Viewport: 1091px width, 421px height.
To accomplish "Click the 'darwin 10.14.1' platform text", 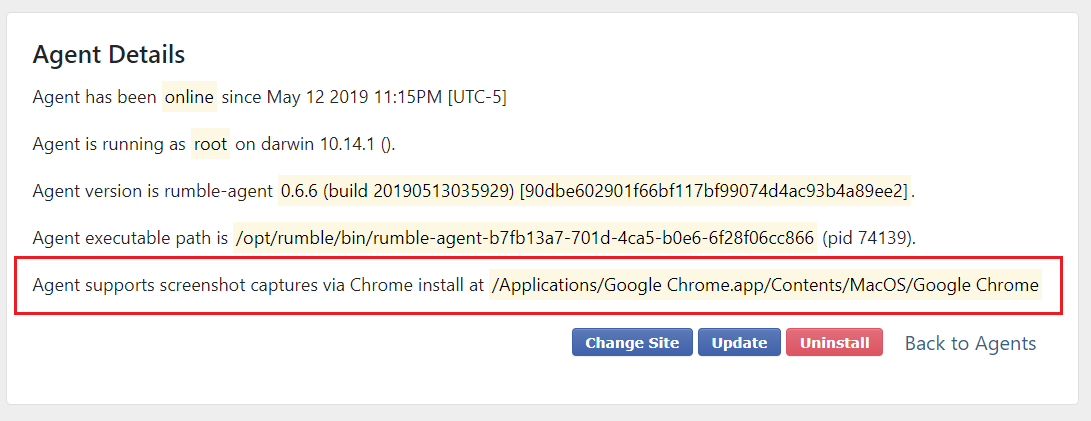I will (x=305, y=144).
